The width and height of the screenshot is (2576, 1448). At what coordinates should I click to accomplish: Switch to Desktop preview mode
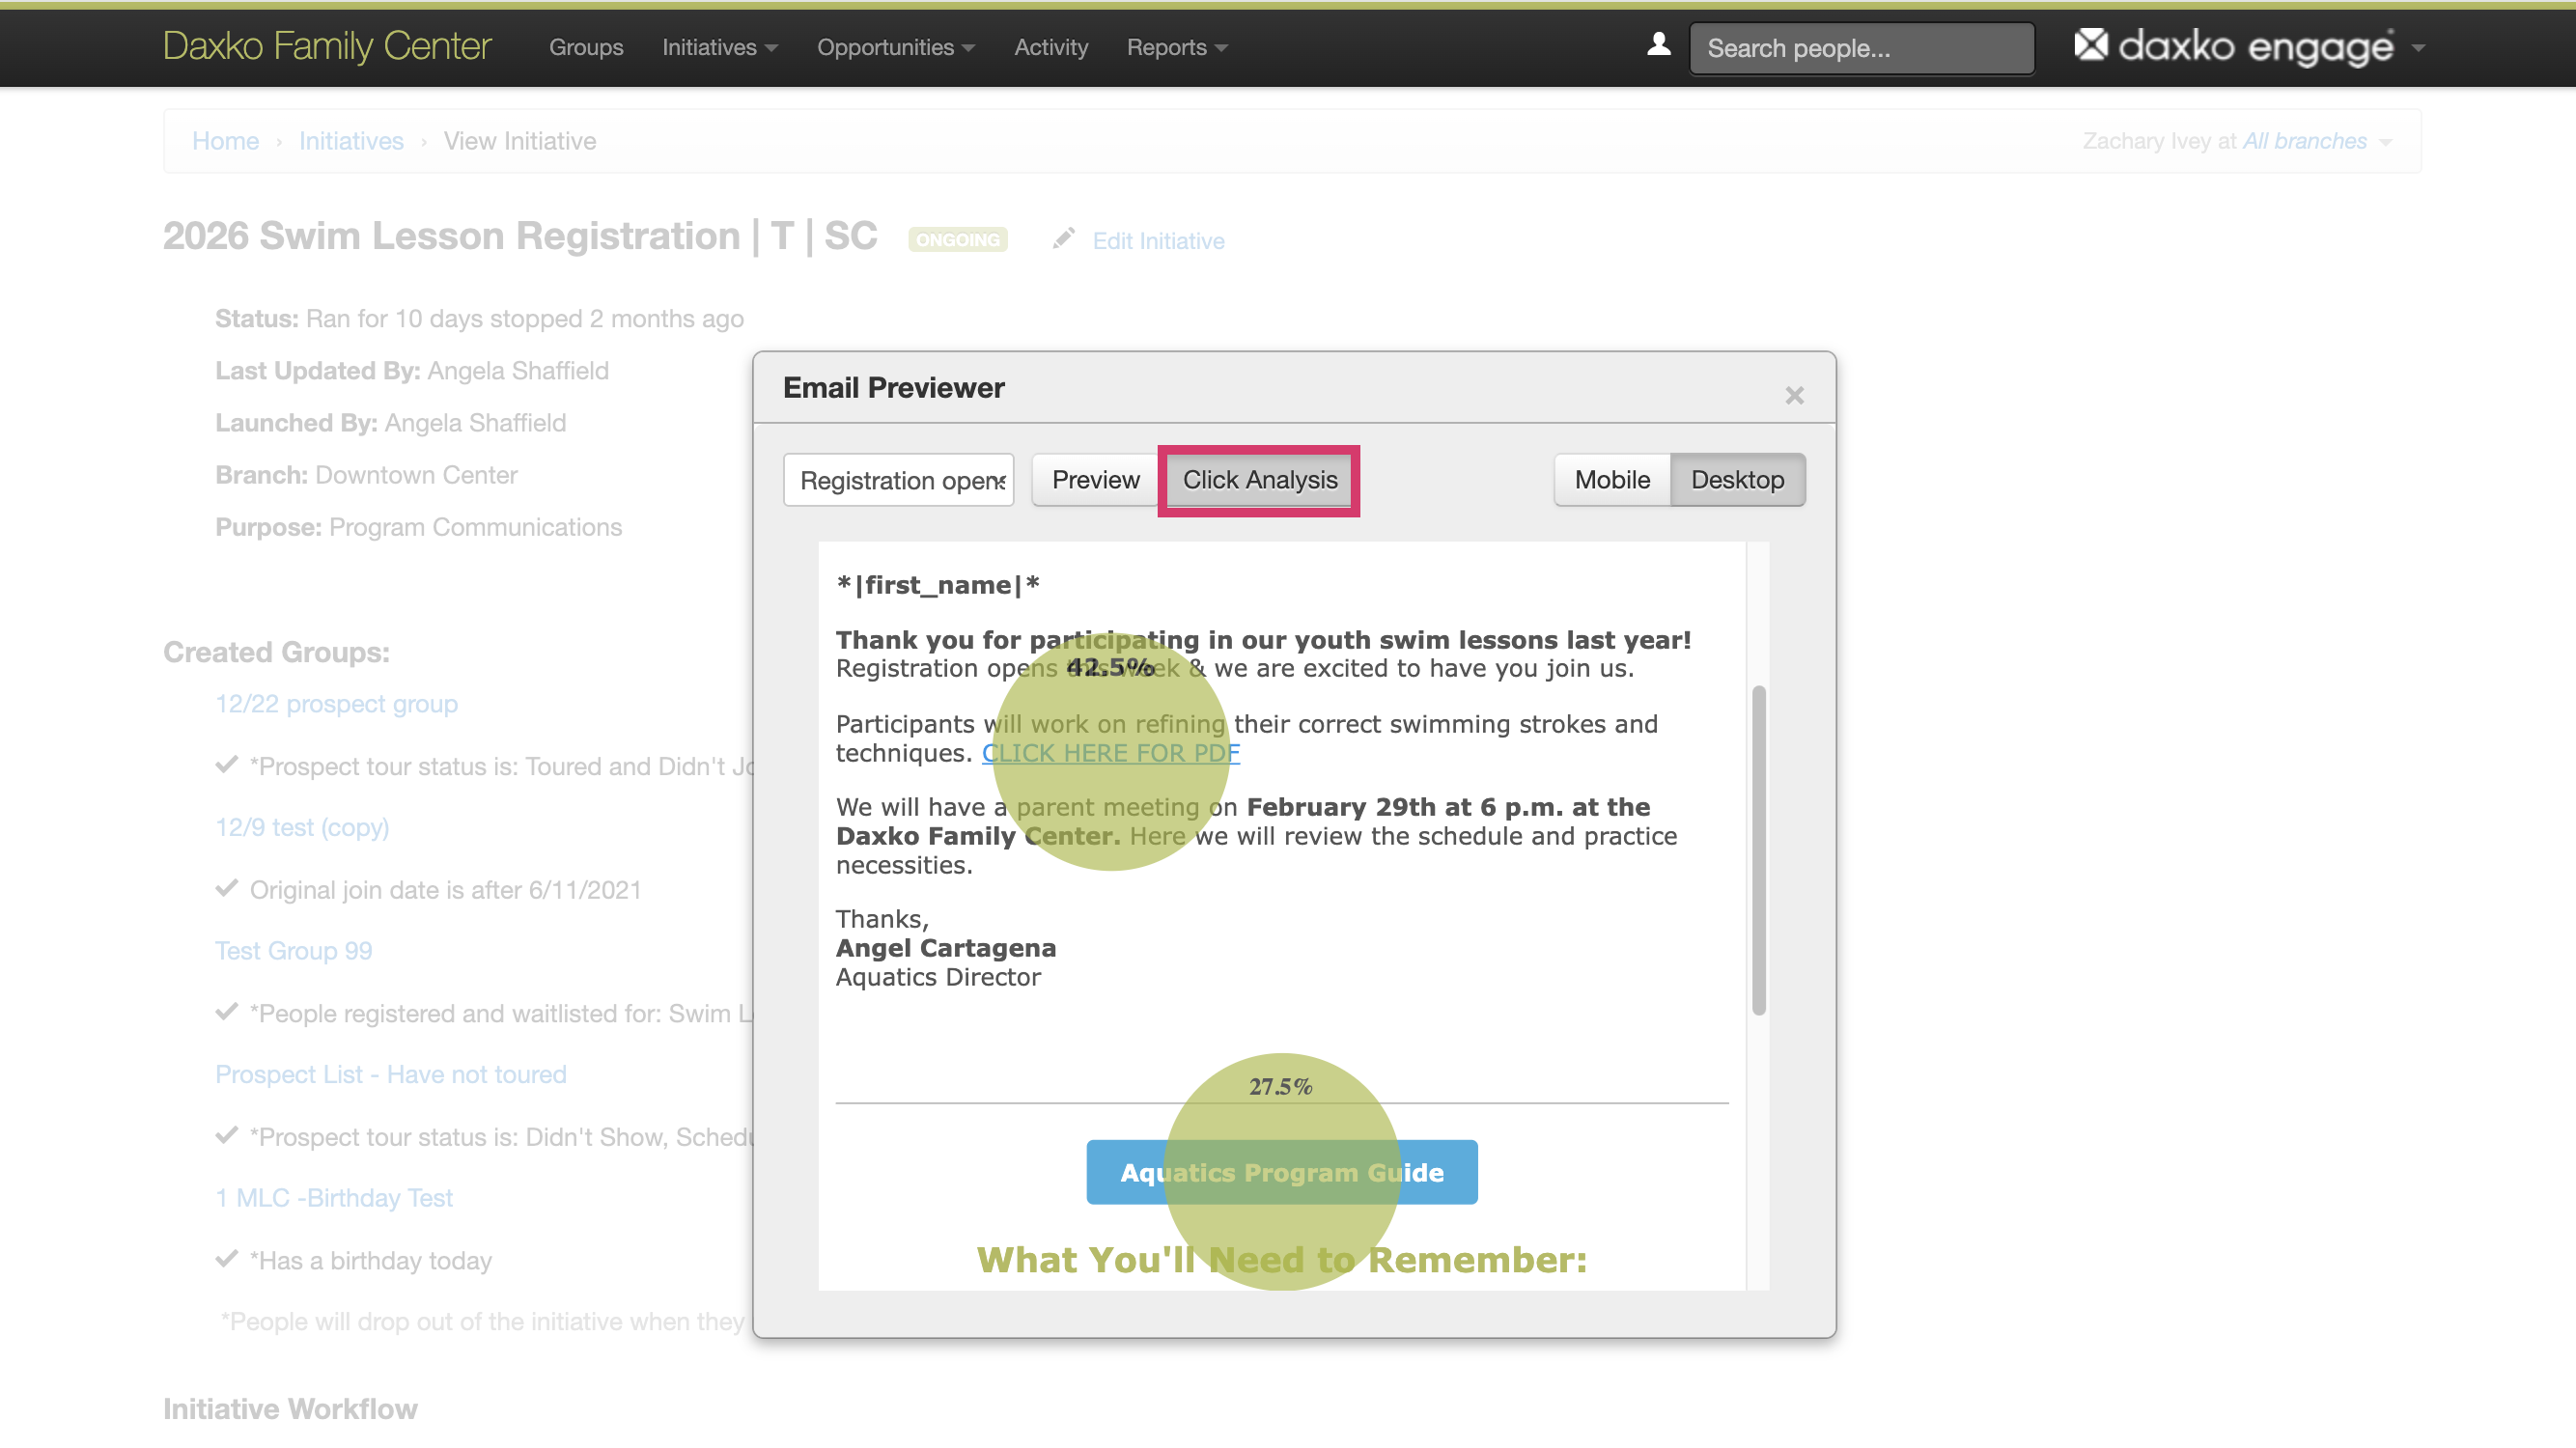[x=1737, y=480]
